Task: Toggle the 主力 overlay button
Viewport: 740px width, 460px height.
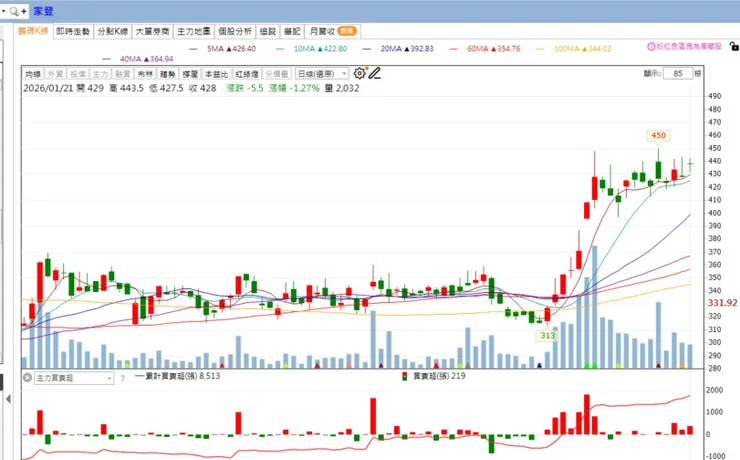Action: [x=100, y=74]
